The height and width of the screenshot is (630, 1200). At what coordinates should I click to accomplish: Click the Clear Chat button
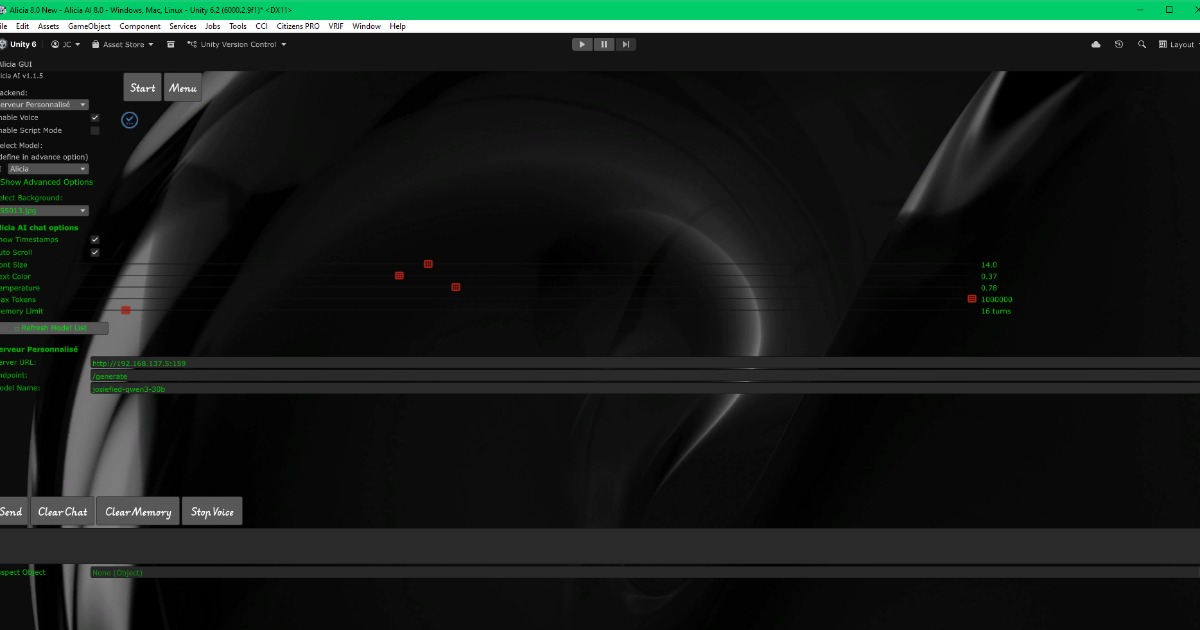pos(62,511)
